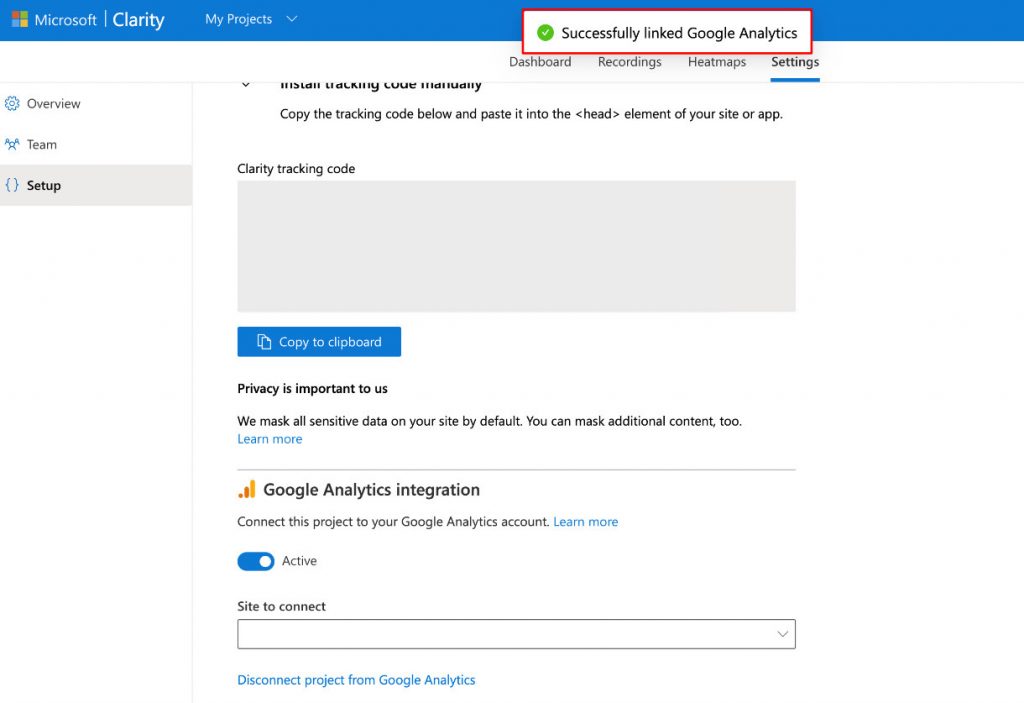This screenshot has height=703, width=1024.
Task: Click Learn more under the privacy notice
Action: 270,439
